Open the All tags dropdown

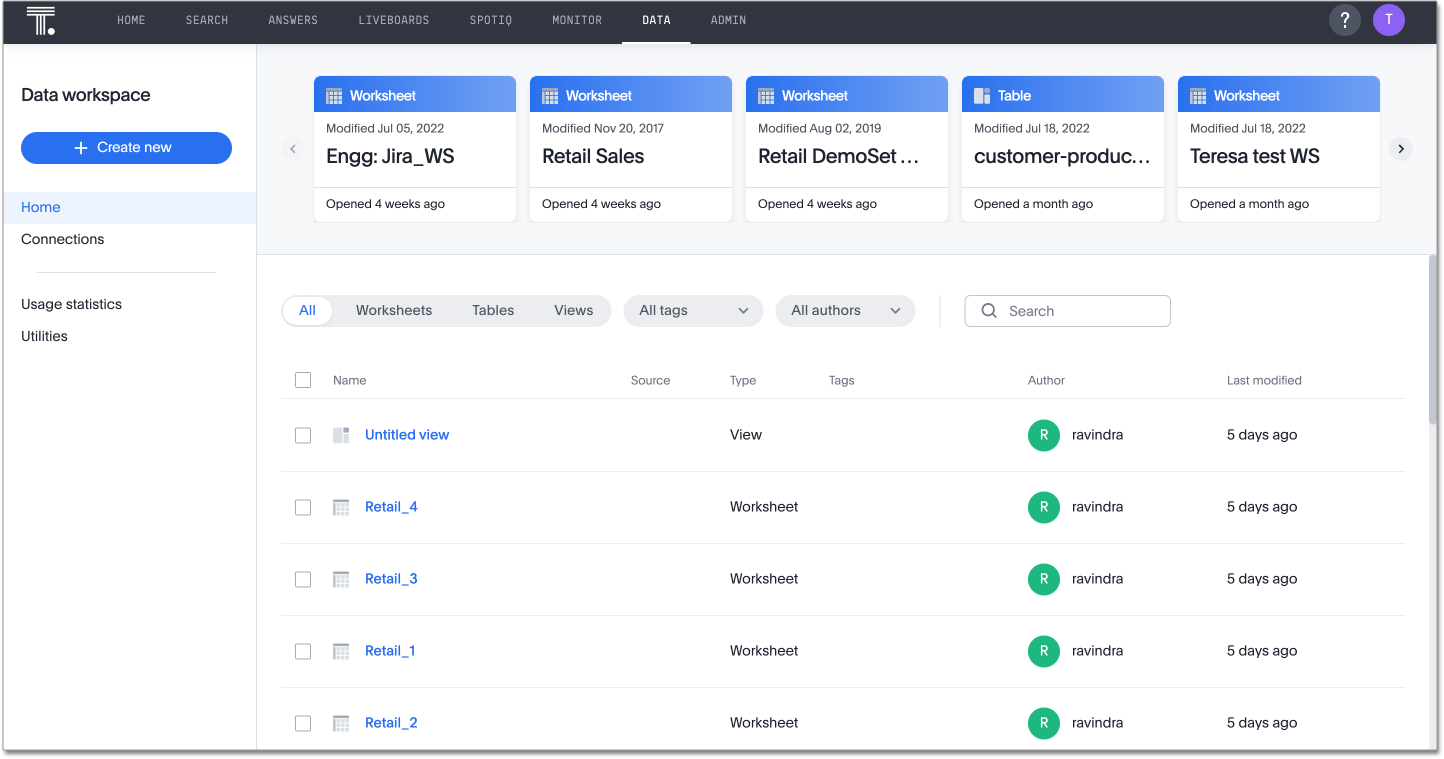(692, 311)
